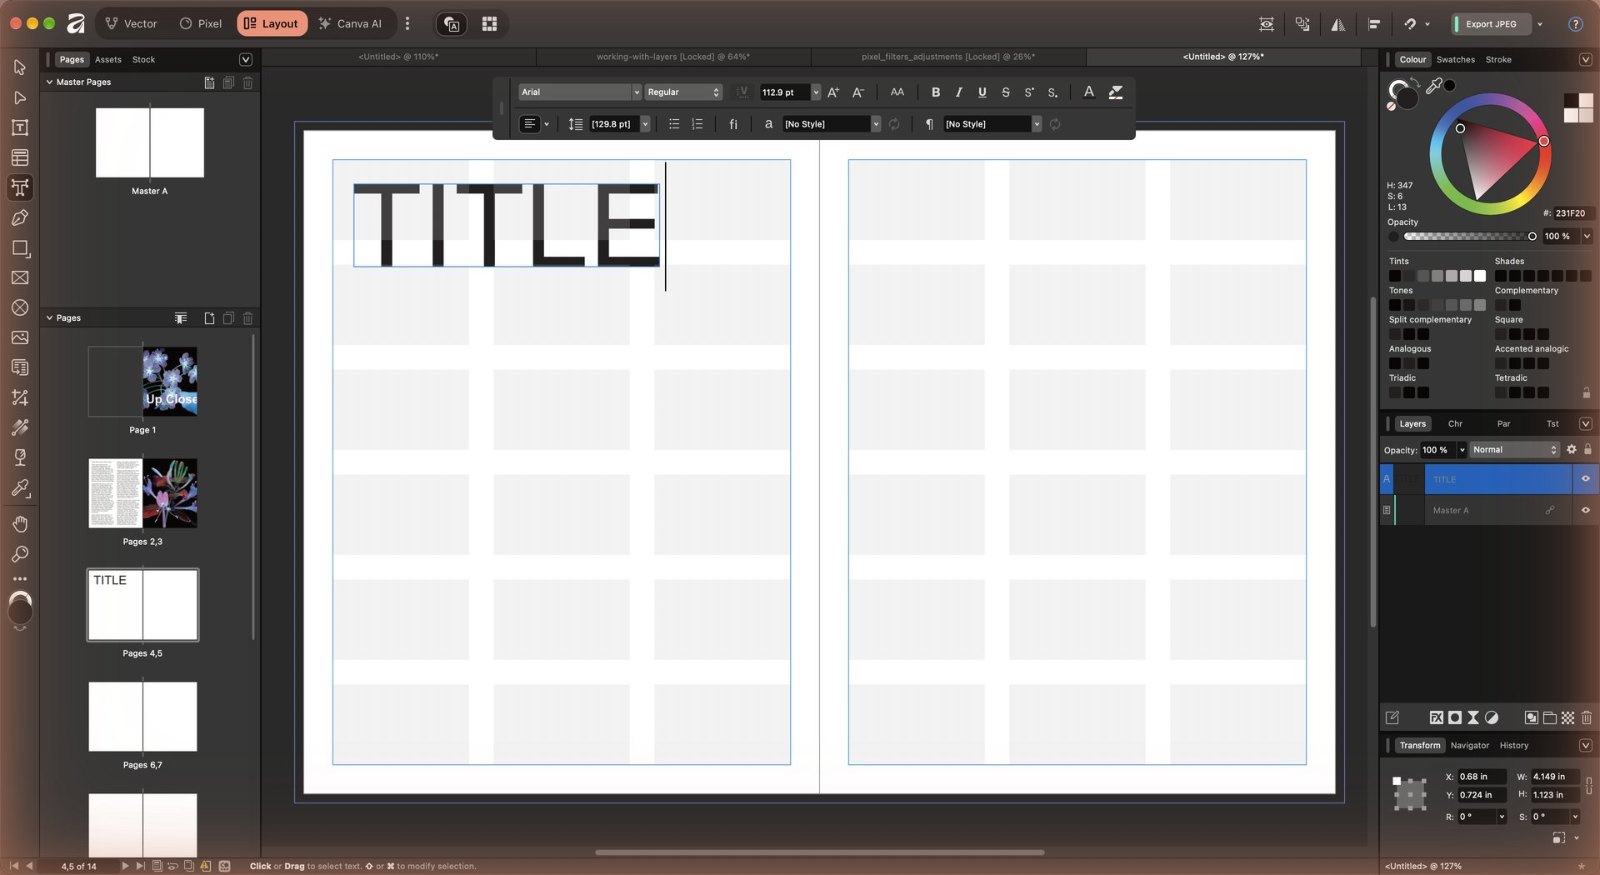Select the Picture Frame Ellipse tool
1600x875 pixels.
[20, 307]
